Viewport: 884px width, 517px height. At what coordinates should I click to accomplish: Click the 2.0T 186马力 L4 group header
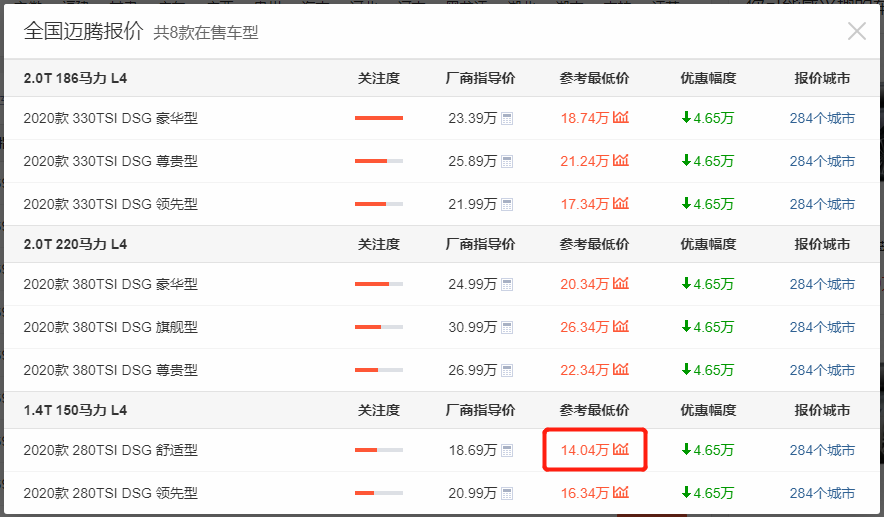pos(75,78)
